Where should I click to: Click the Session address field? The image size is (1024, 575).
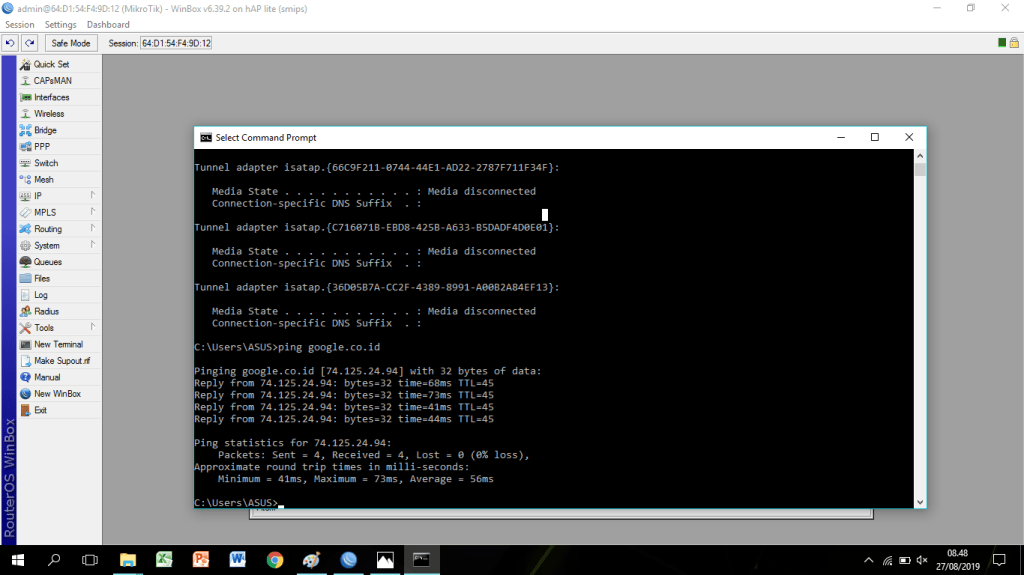tap(175, 43)
